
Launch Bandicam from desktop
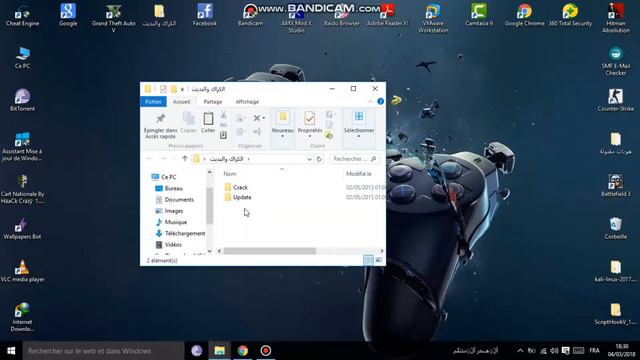pyautogui.click(x=250, y=16)
